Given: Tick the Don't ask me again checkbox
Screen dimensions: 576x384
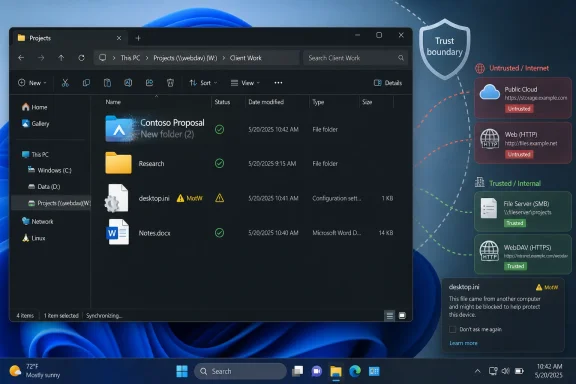Looking at the screenshot, I should pyautogui.click(x=453, y=329).
